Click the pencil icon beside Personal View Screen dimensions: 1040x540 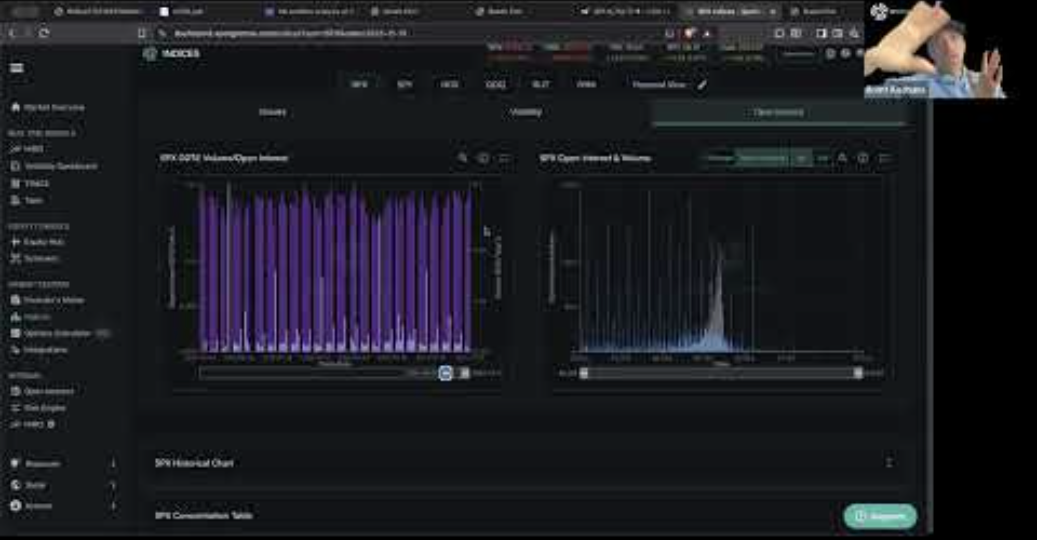pyautogui.click(x=702, y=85)
